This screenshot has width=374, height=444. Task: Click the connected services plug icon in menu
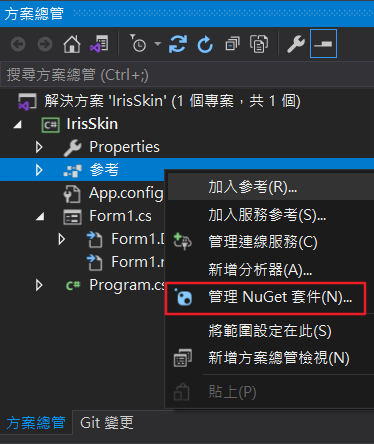(x=182, y=242)
